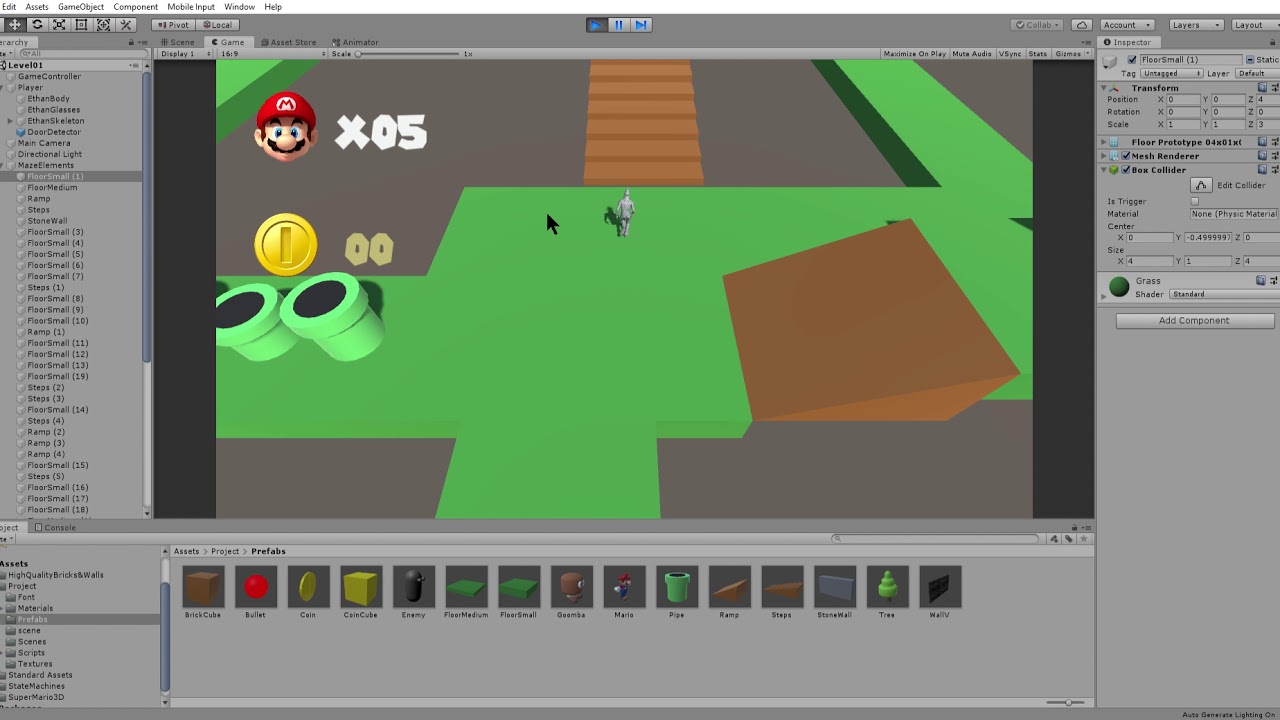Open the Transform component help icon
This screenshot has width=1280, height=720.
pos(1264,88)
